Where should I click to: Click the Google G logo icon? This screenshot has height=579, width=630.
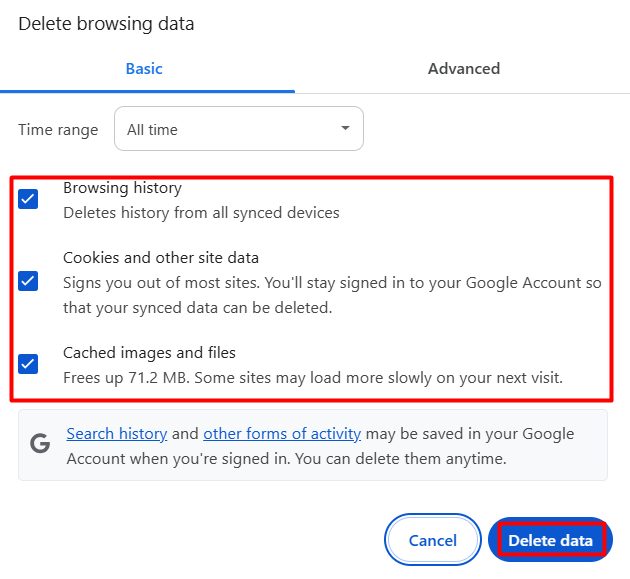(x=40, y=444)
